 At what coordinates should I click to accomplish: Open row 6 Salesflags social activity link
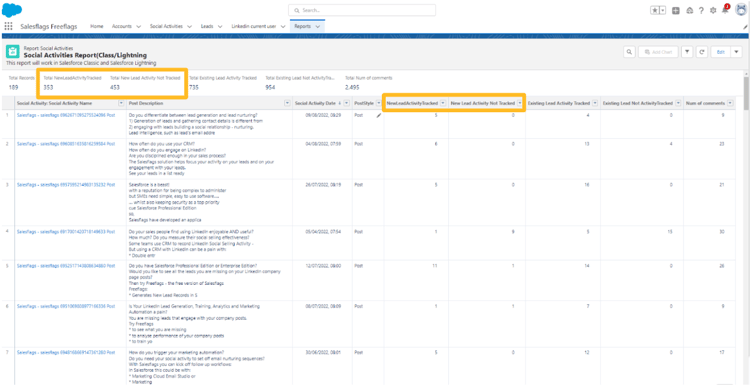tap(66, 306)
